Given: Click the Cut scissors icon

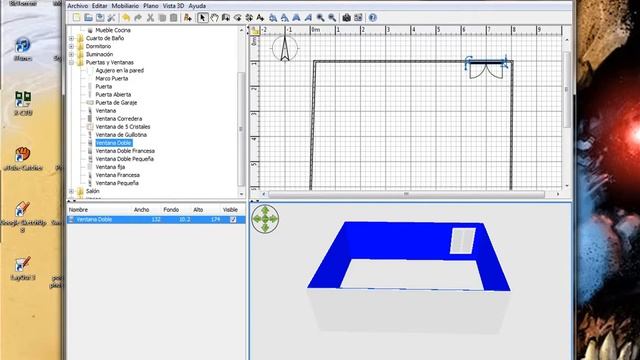Looking at the screenshot, I should [x=150, y=18].
